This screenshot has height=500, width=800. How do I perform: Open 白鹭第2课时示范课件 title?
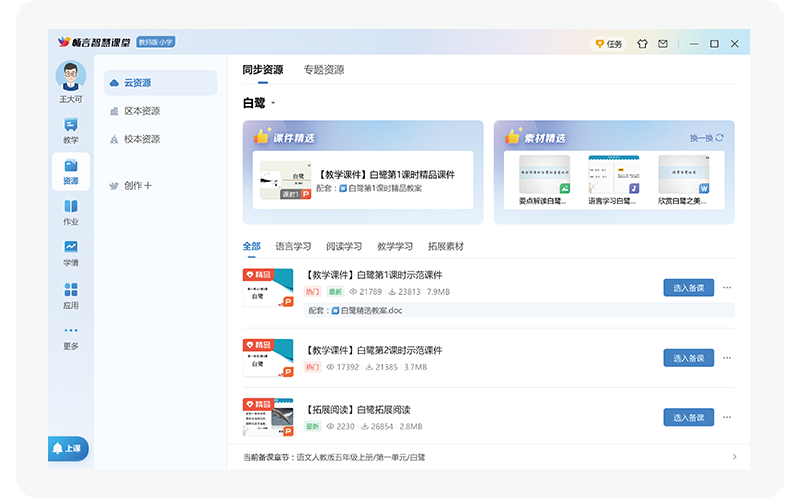point(373,351)
